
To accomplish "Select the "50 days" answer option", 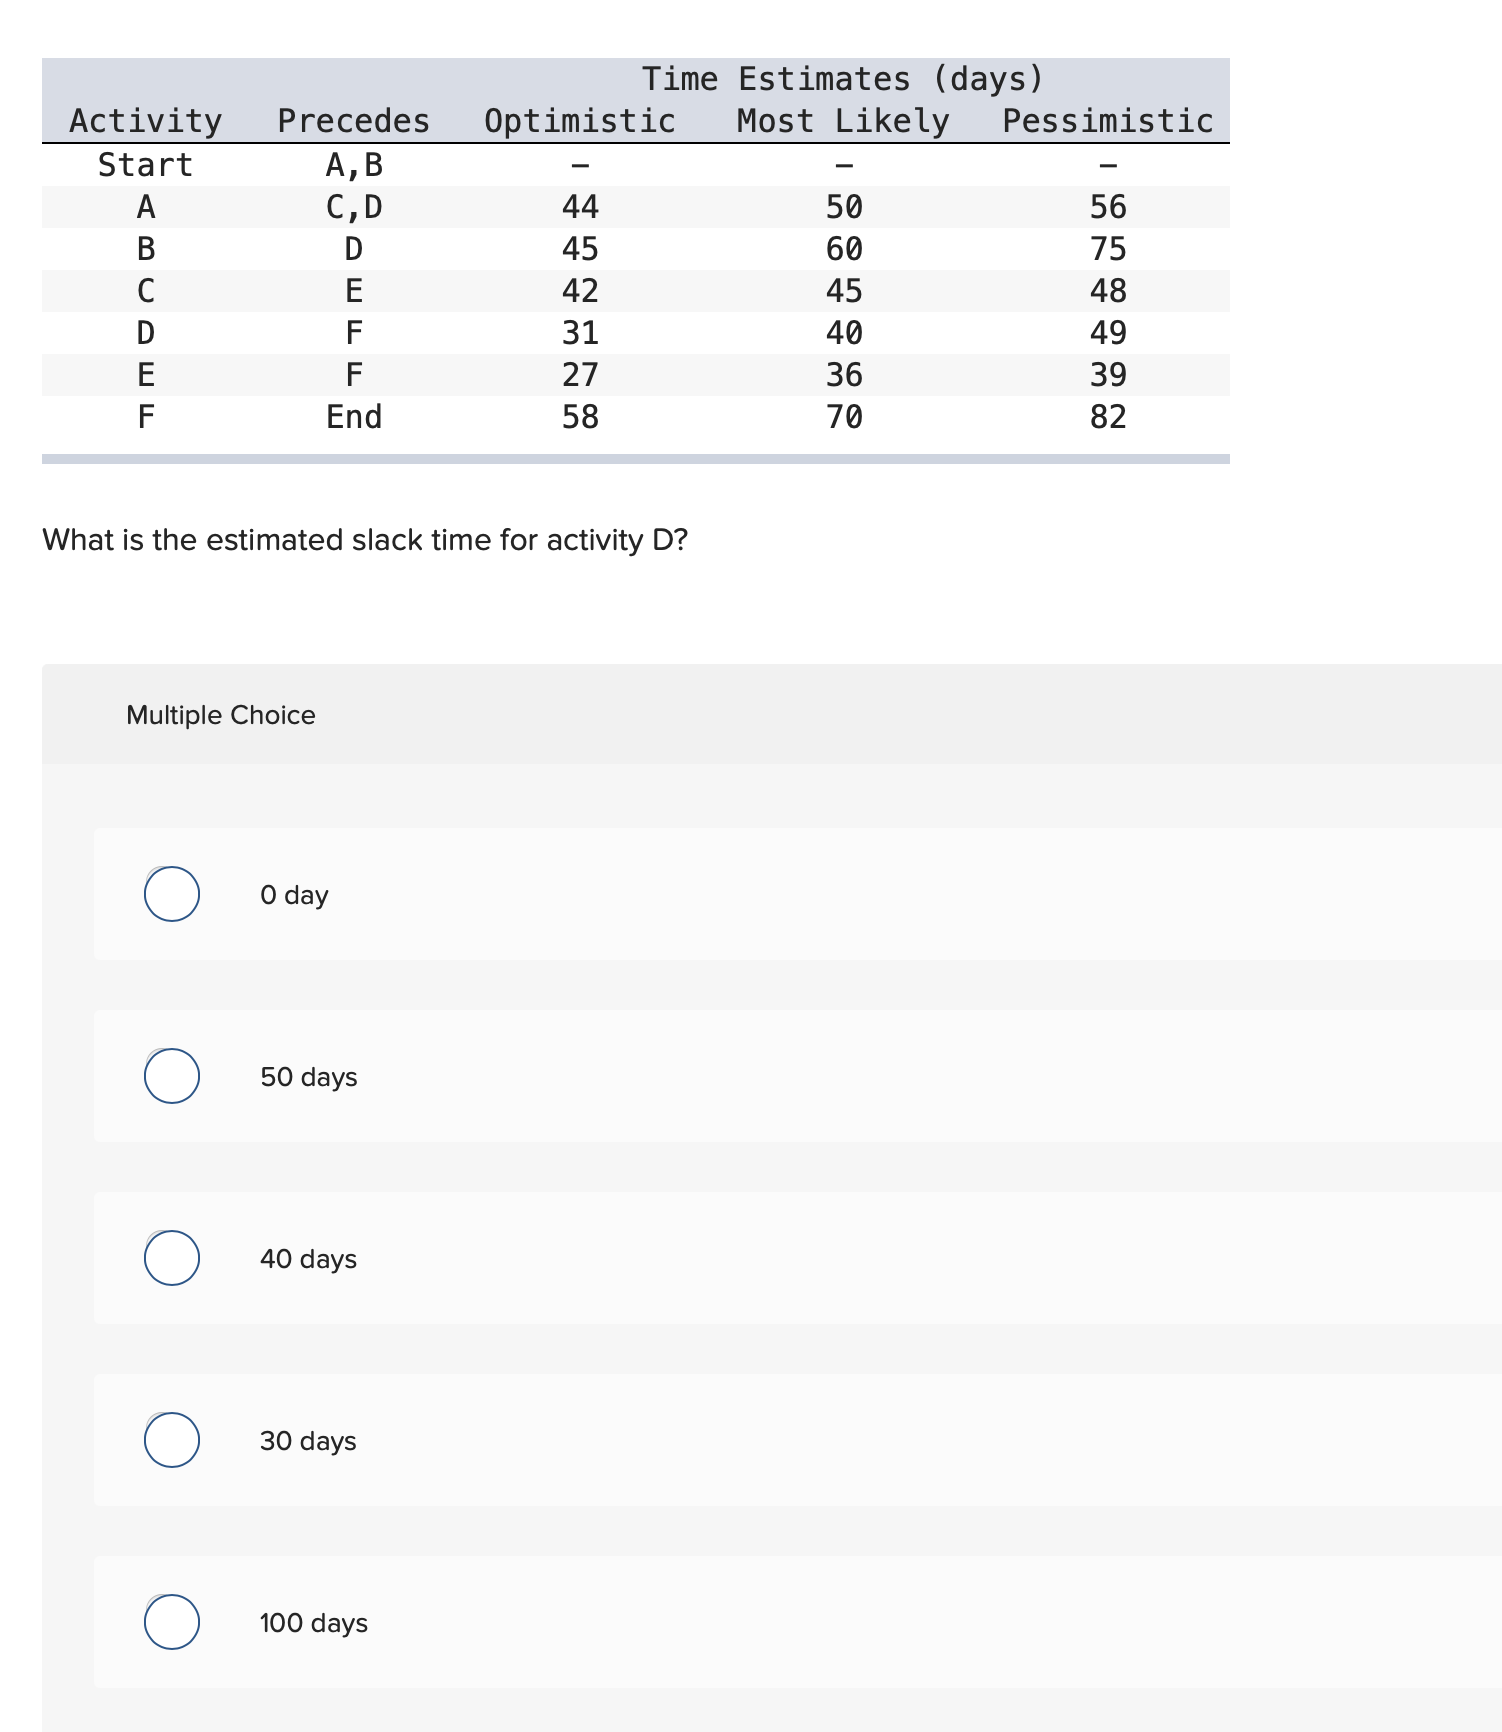I will tap(171, 1077).
